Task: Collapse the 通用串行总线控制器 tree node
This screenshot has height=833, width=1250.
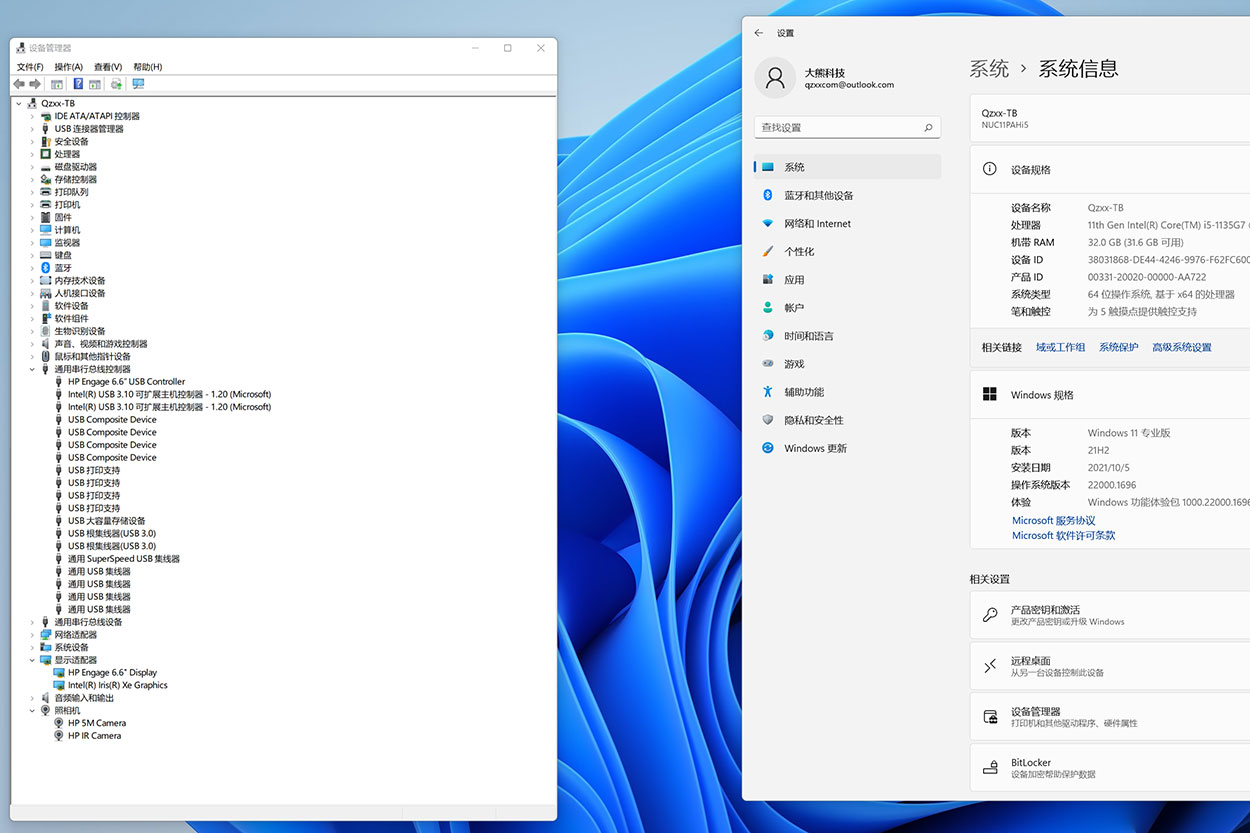Action: tap(32, 368)
